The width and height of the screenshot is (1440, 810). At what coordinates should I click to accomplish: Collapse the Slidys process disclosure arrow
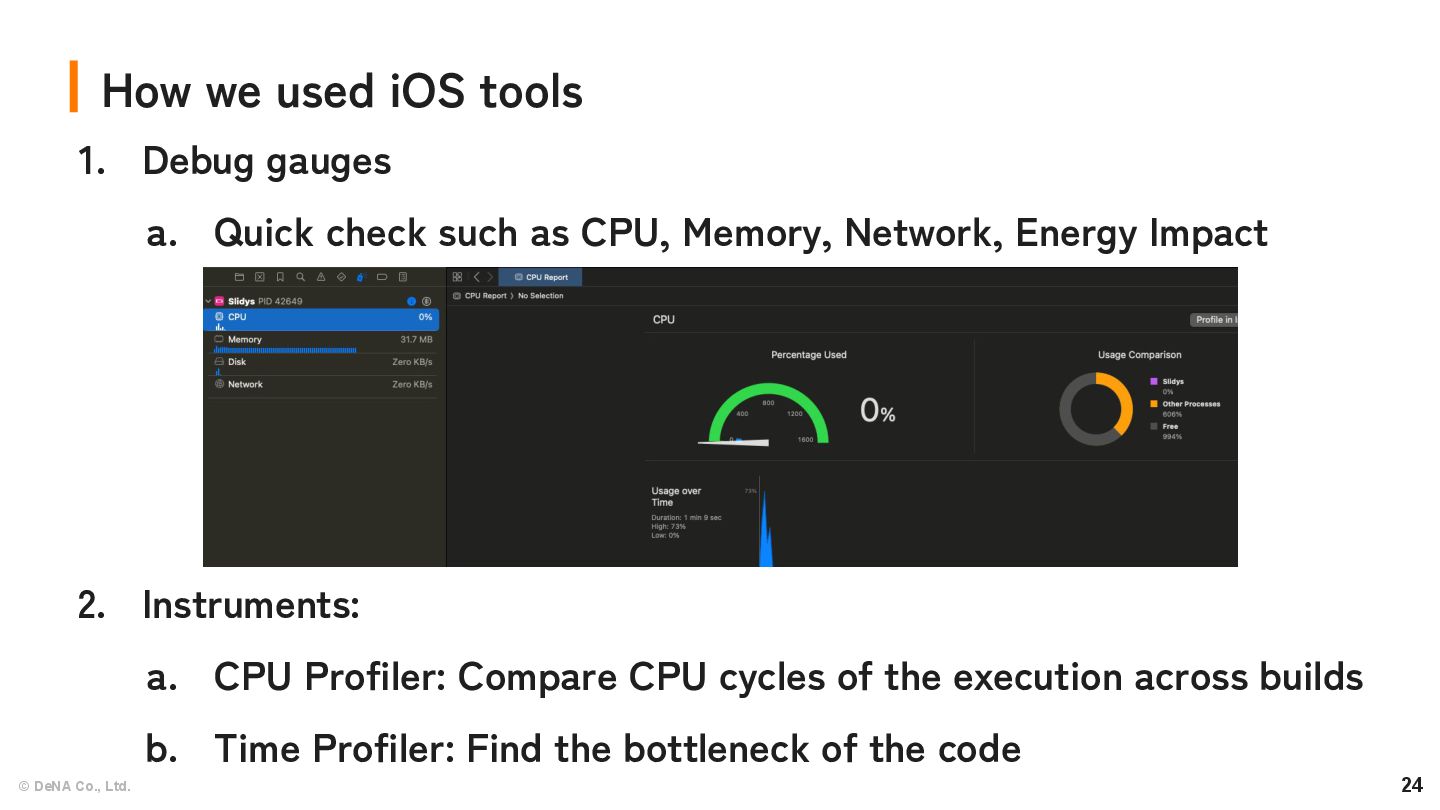click(x=208, y=301)
